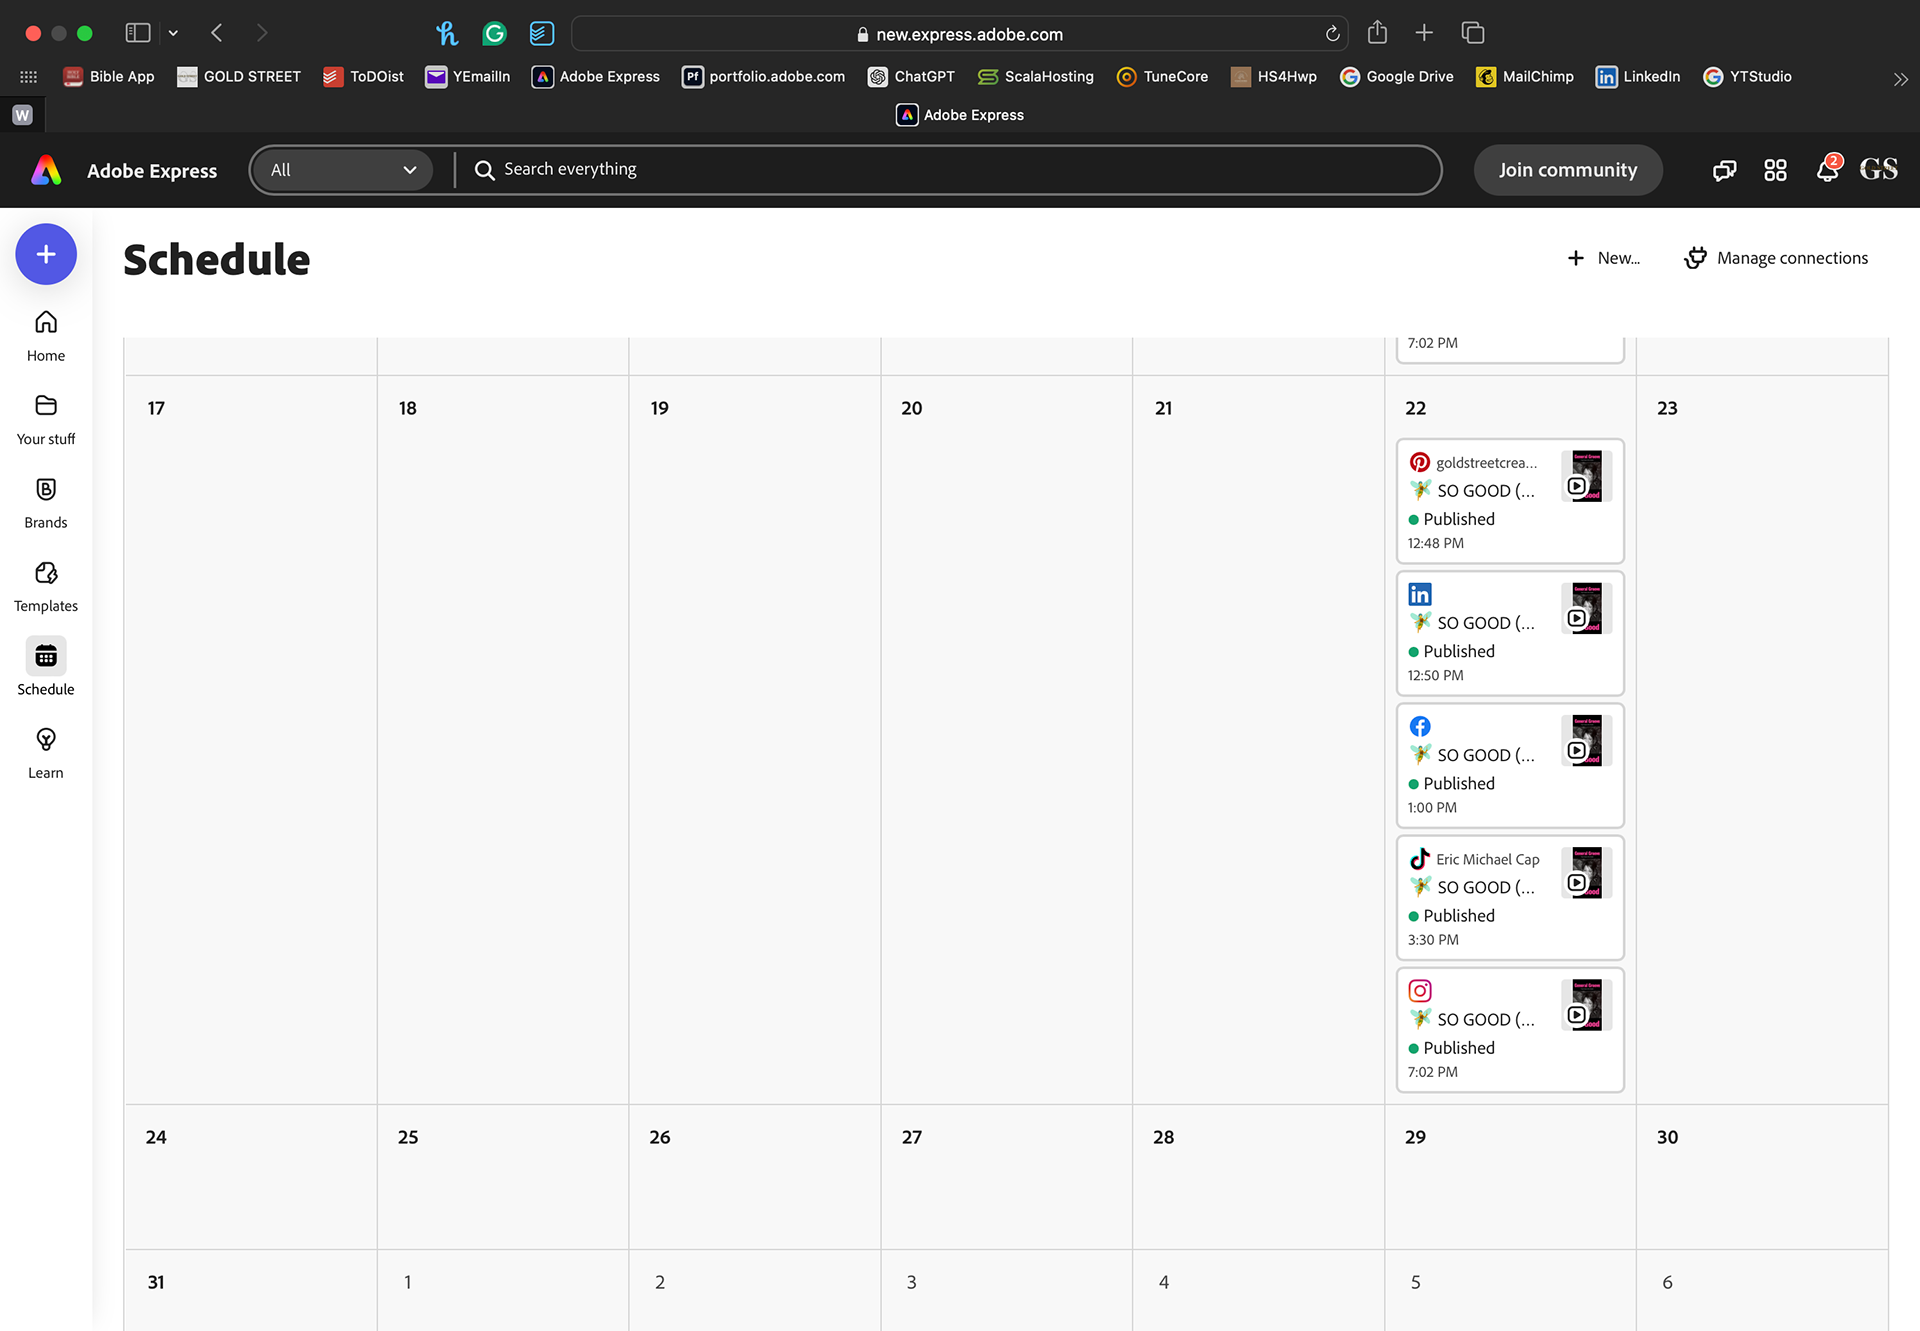Screen dimensions: 1920x1331
Task: Open the chat feedback icon
Action: point(1724,170)
